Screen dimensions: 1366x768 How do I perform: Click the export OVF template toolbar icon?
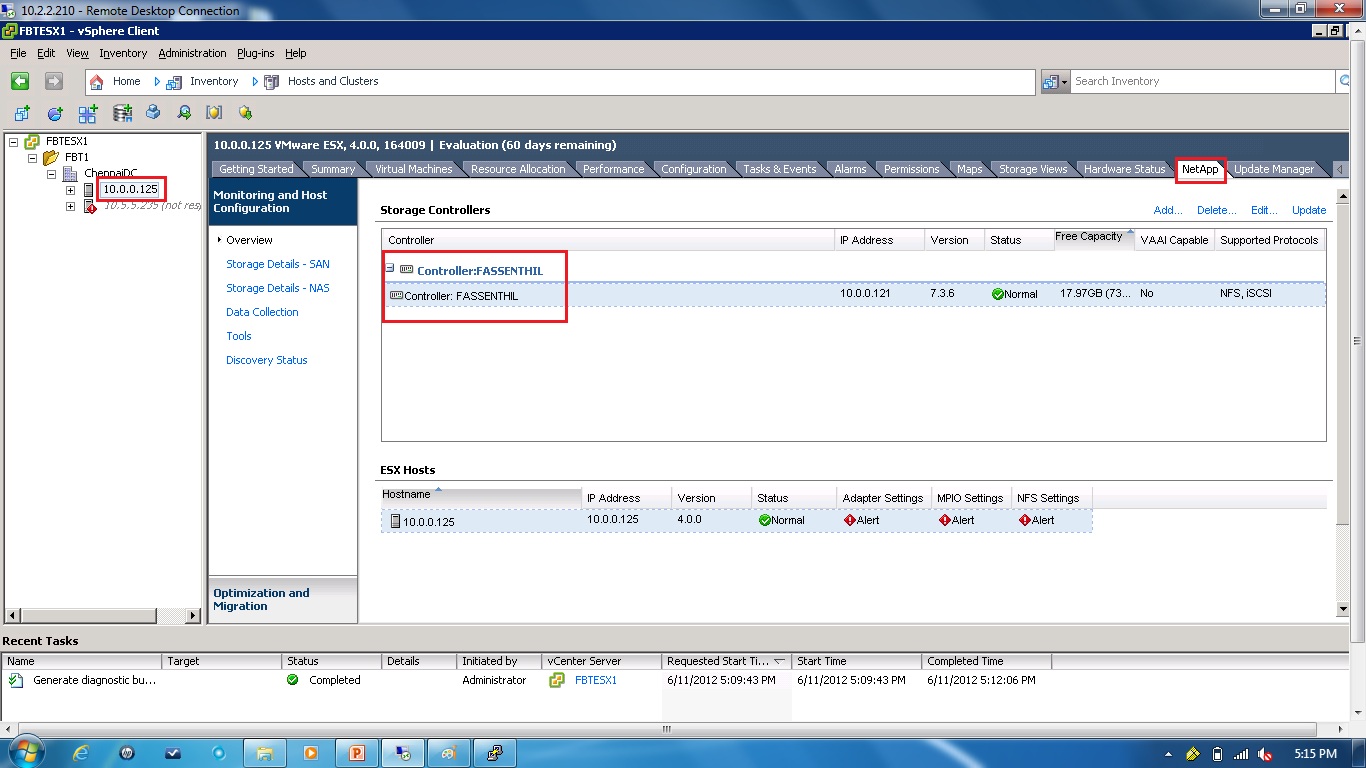pyautogui.click(x=153, y=113)
